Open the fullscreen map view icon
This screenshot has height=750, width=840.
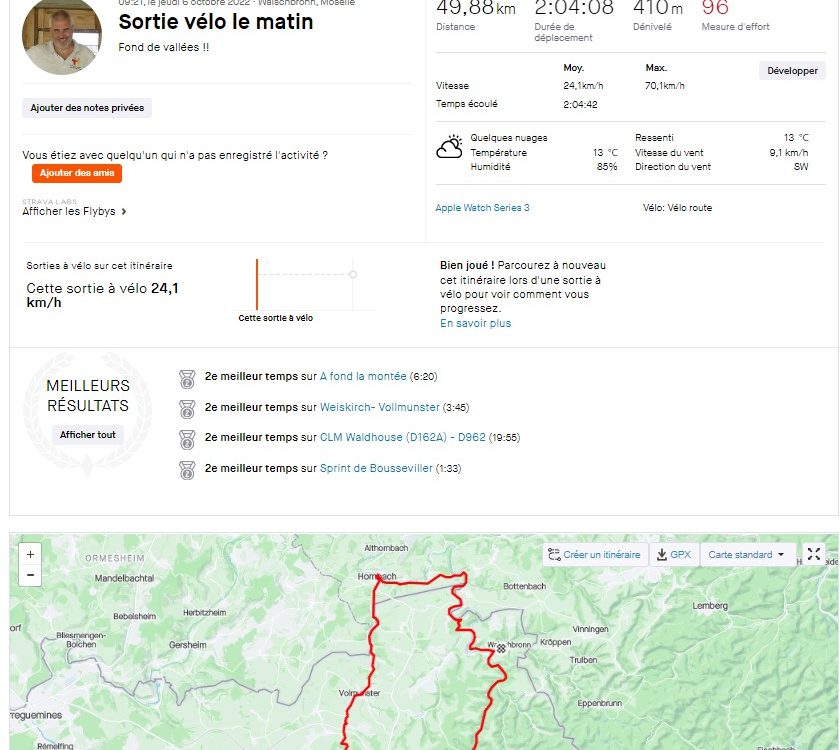pos(814,554)
